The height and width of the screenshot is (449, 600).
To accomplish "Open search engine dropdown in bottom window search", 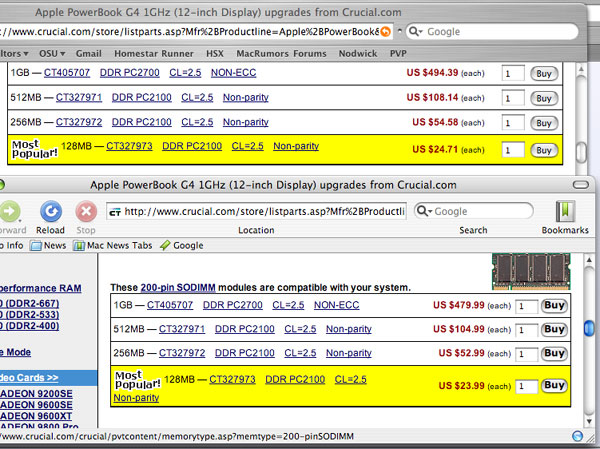I will (x=424, y=211).
